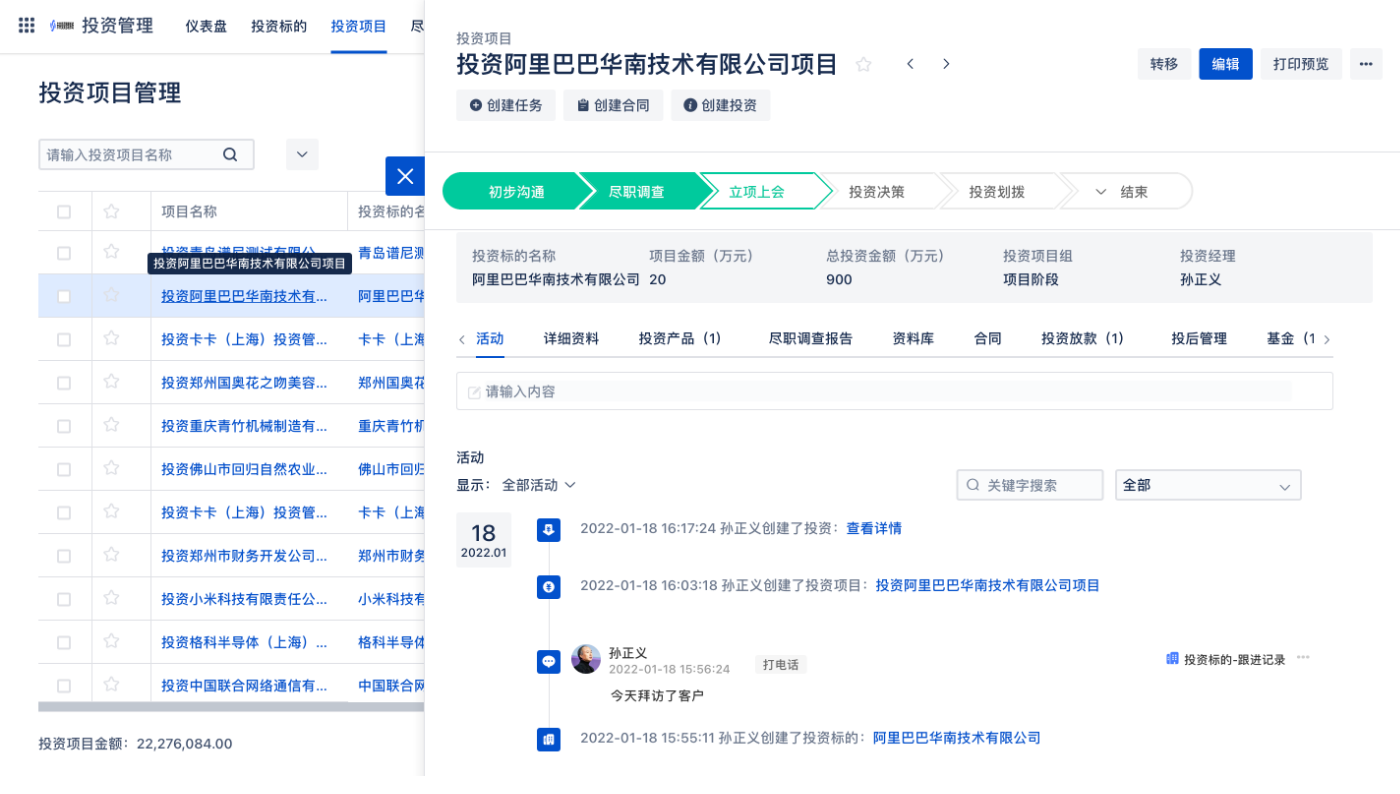
Task: Star the 投资郑州国奥花之吻美容 row
Action: tap(111, 382)
